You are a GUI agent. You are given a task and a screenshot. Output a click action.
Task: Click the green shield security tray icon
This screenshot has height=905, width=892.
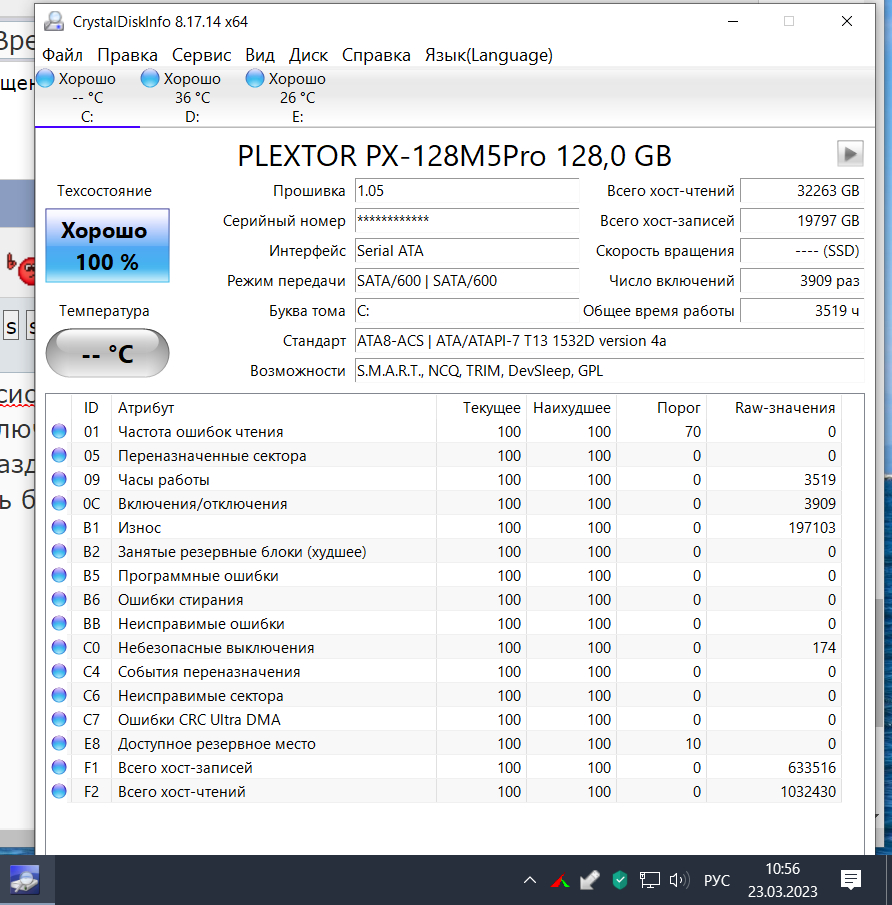pos(619,880)
